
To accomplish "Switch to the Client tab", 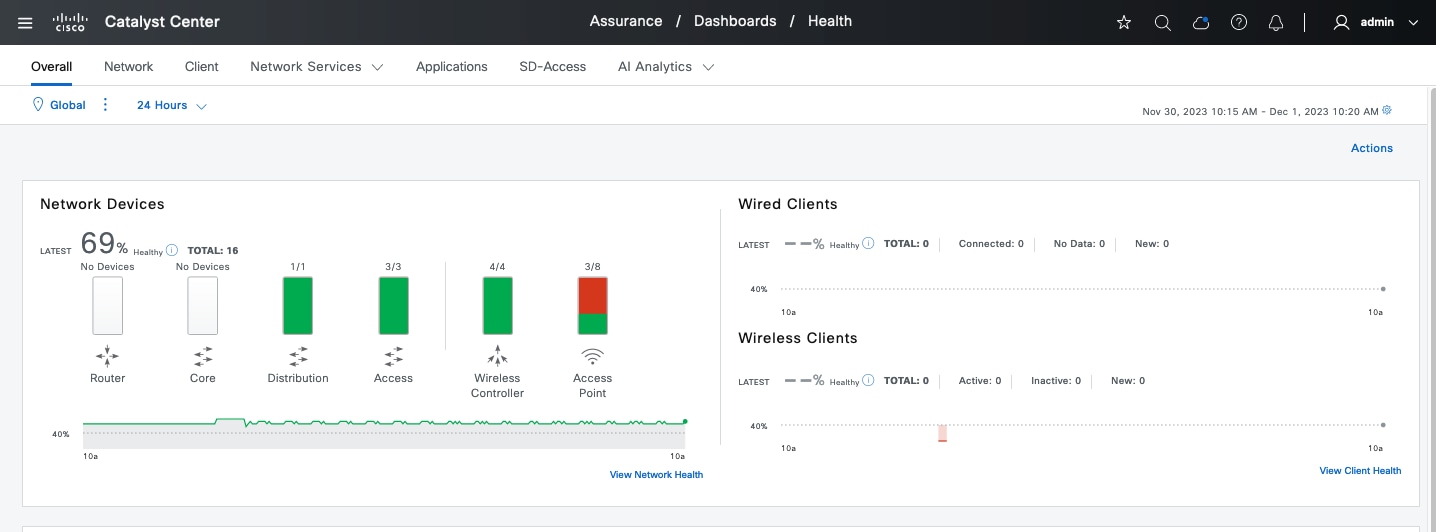I will 201,67.
